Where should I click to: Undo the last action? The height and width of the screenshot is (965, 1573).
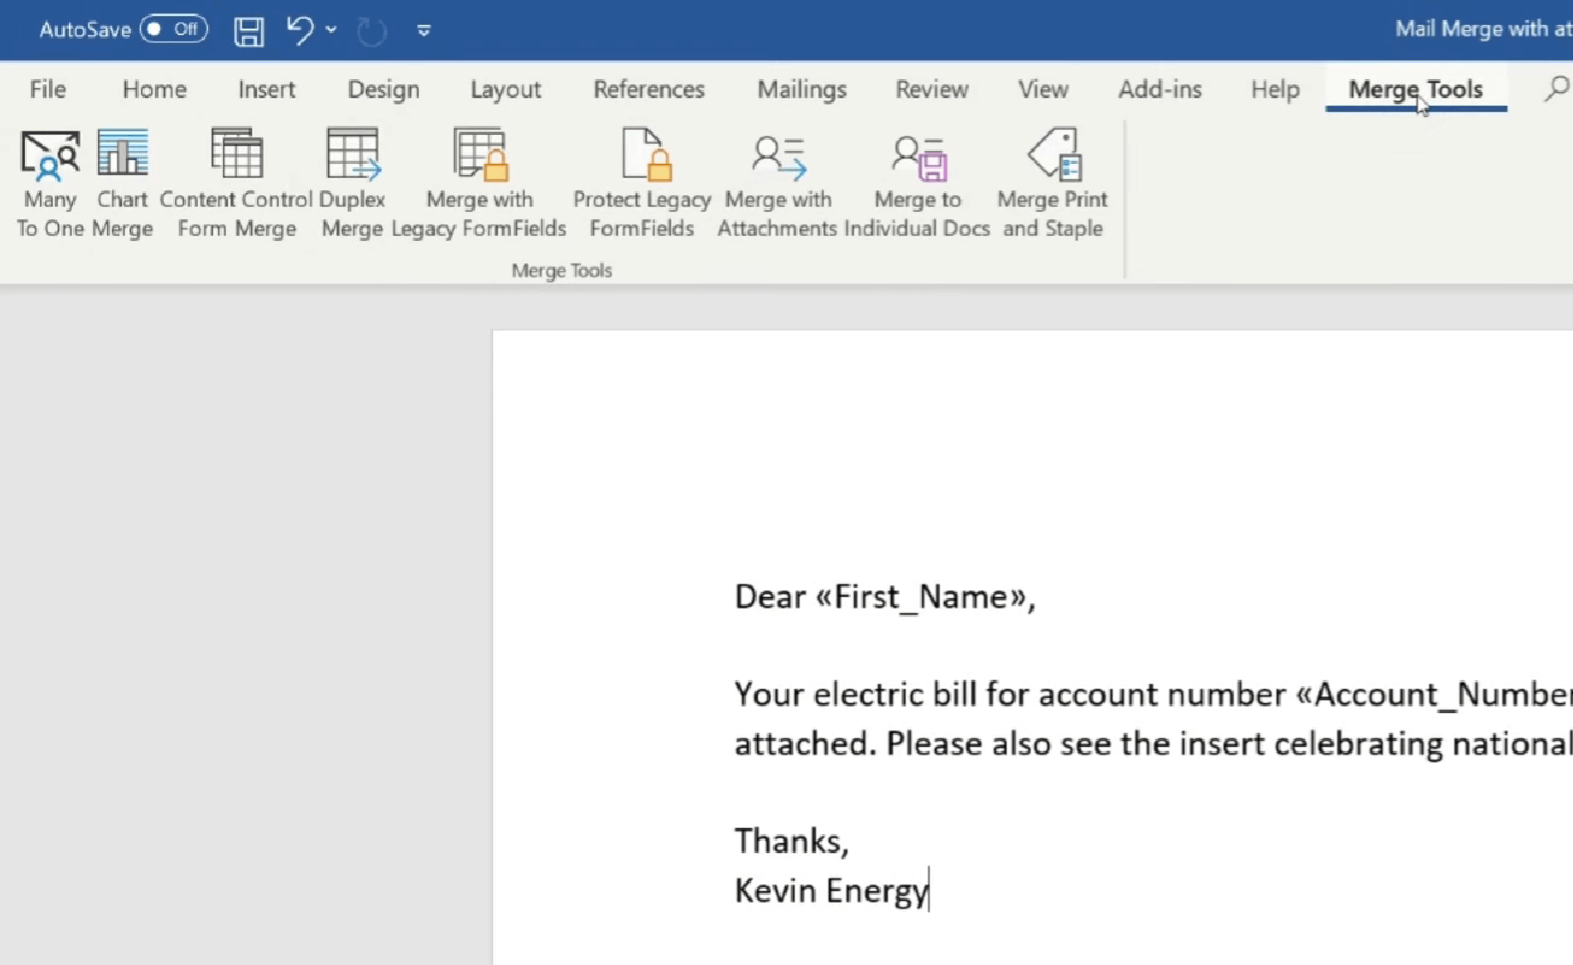(x=299, y=30)
